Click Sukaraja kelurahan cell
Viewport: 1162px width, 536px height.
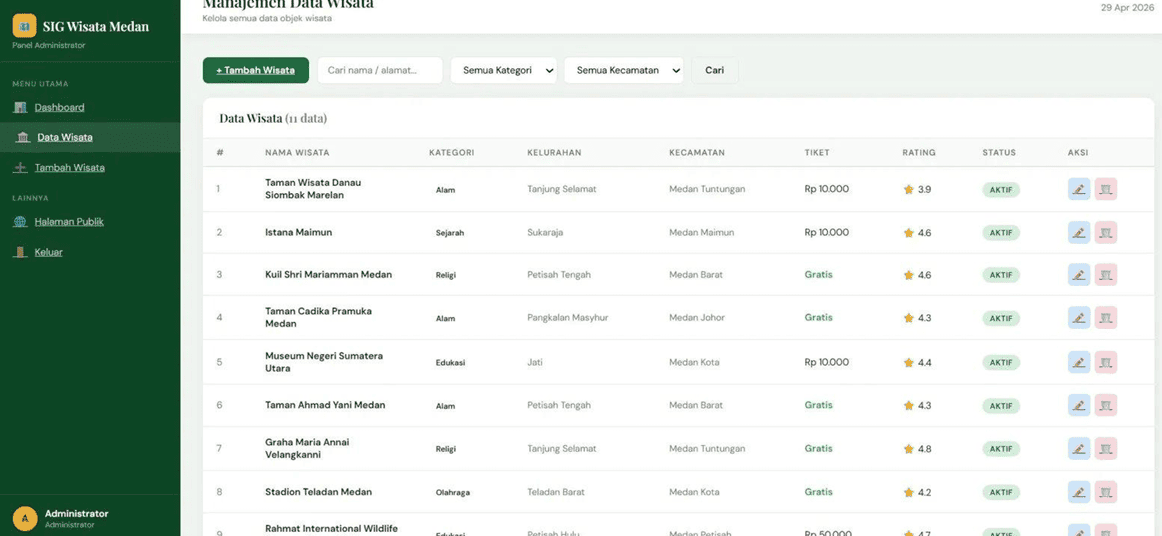click(x=545, y=233)
